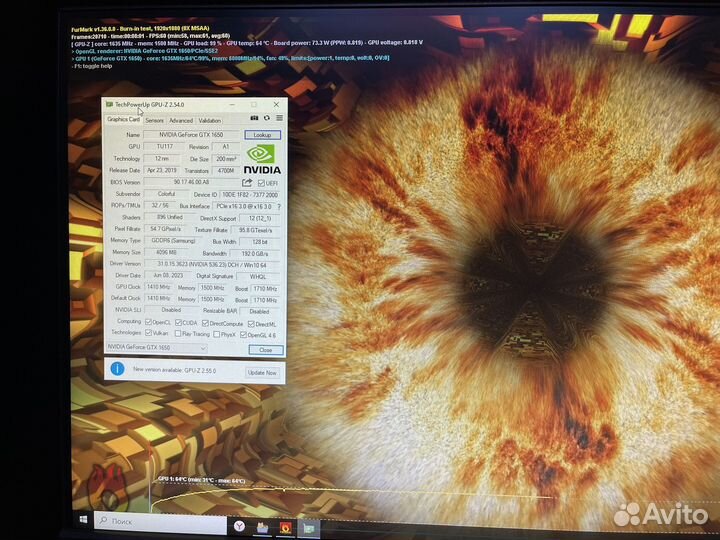Image resolution: width=720 pixels, height=540 pixels.
Task: Click the NVIDIA logo in GPU-Z
Action: (x=262, y=158)
